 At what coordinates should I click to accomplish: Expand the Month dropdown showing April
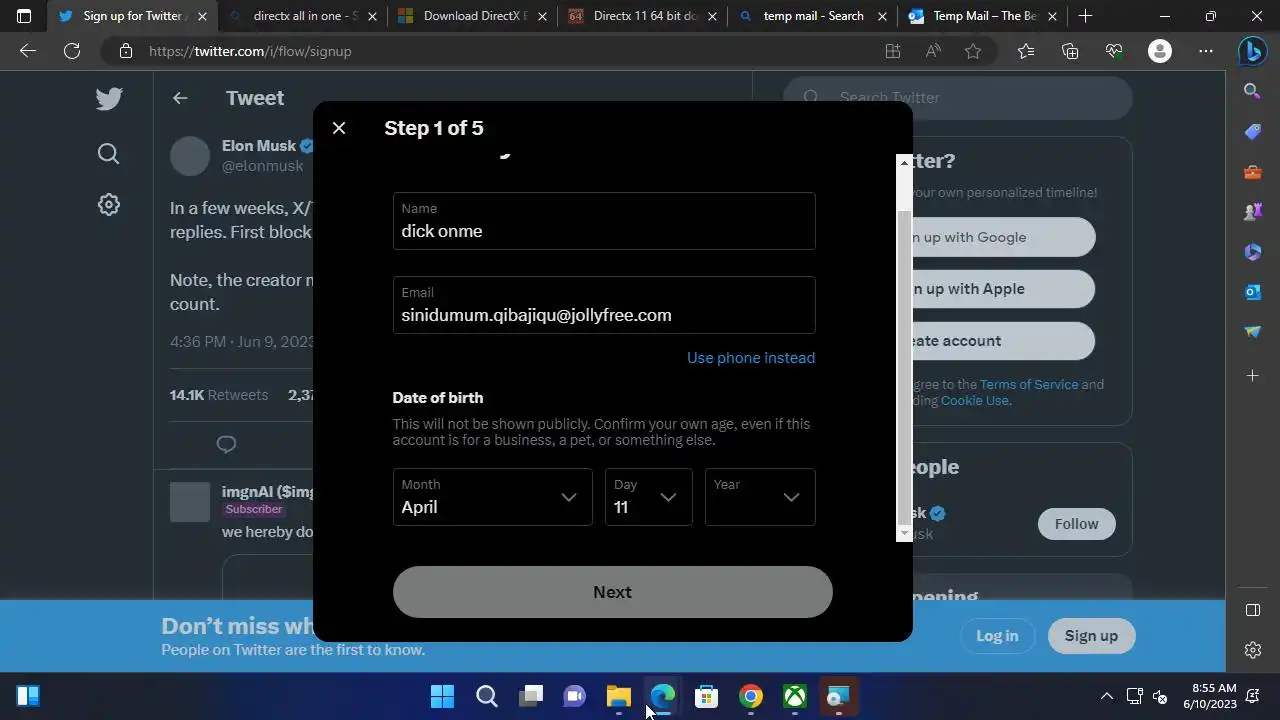coord(492,497)
